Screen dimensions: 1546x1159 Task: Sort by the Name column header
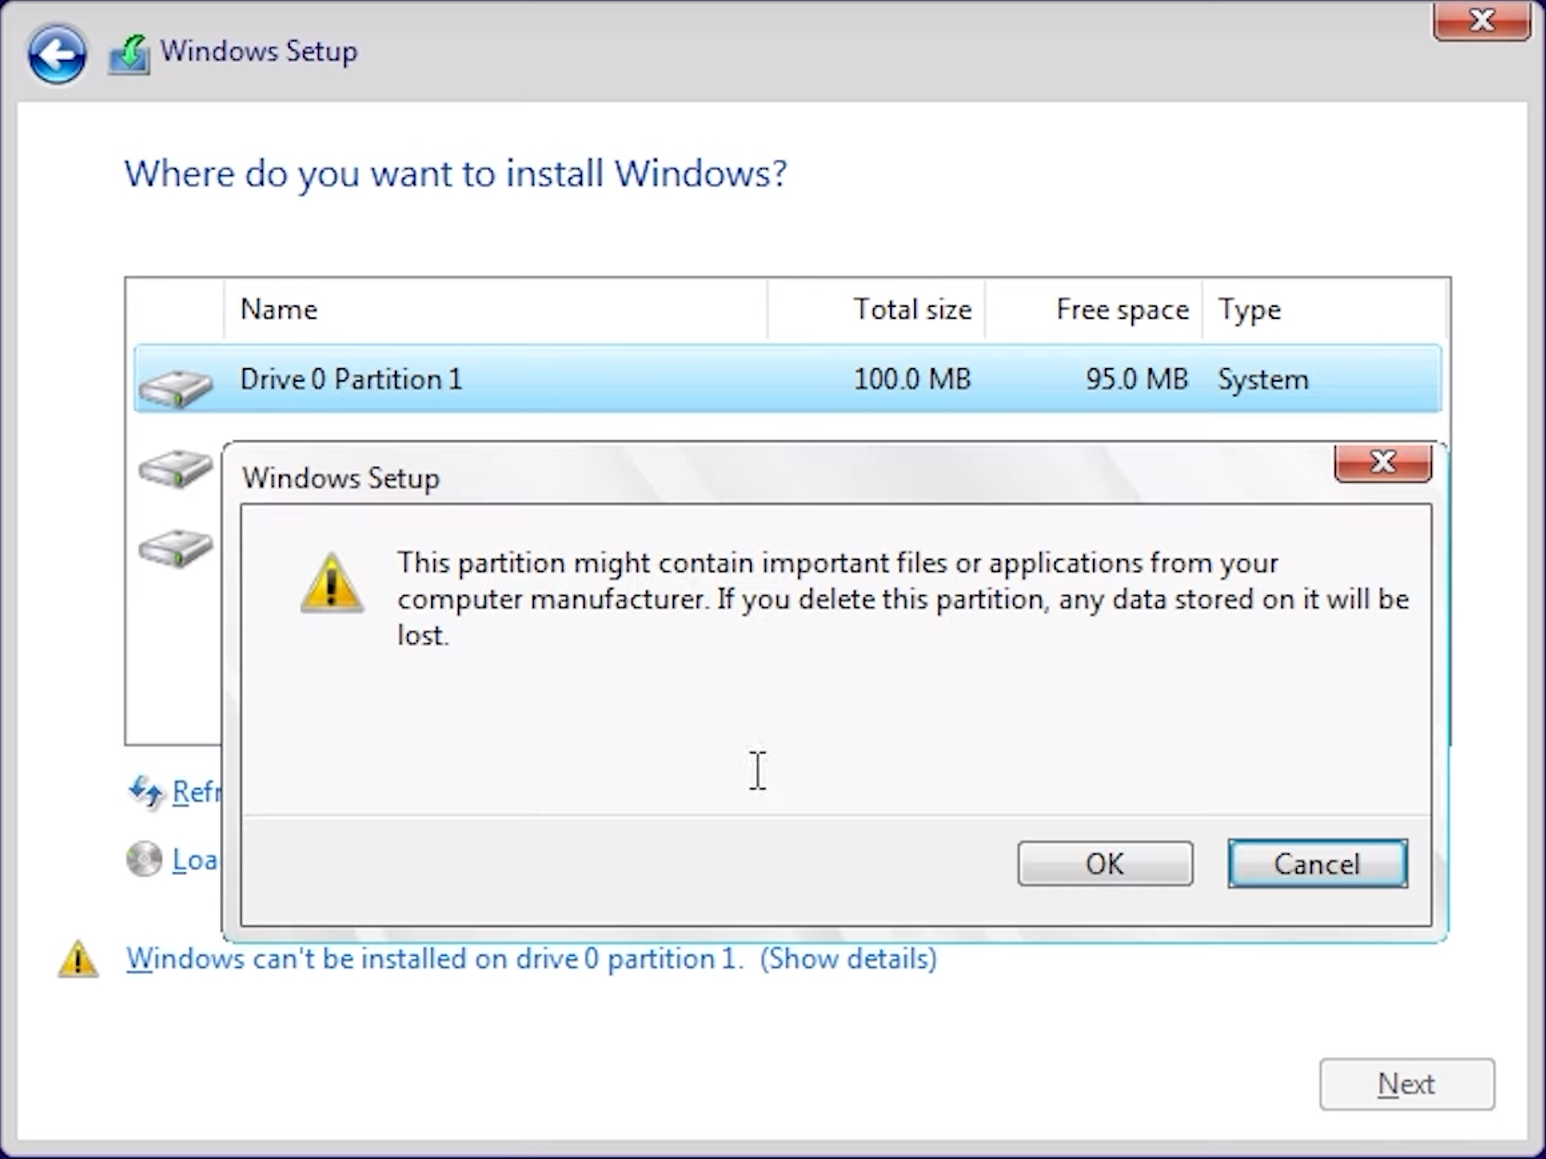pyautogui.click(x=279, y=310)
